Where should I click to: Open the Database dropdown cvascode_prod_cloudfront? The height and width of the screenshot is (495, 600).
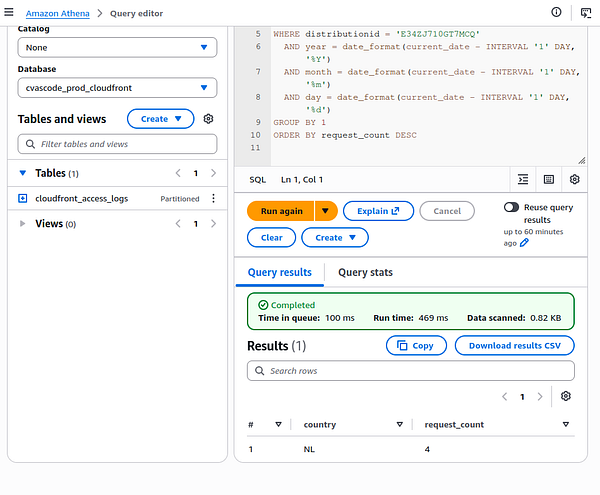point(117,88)
